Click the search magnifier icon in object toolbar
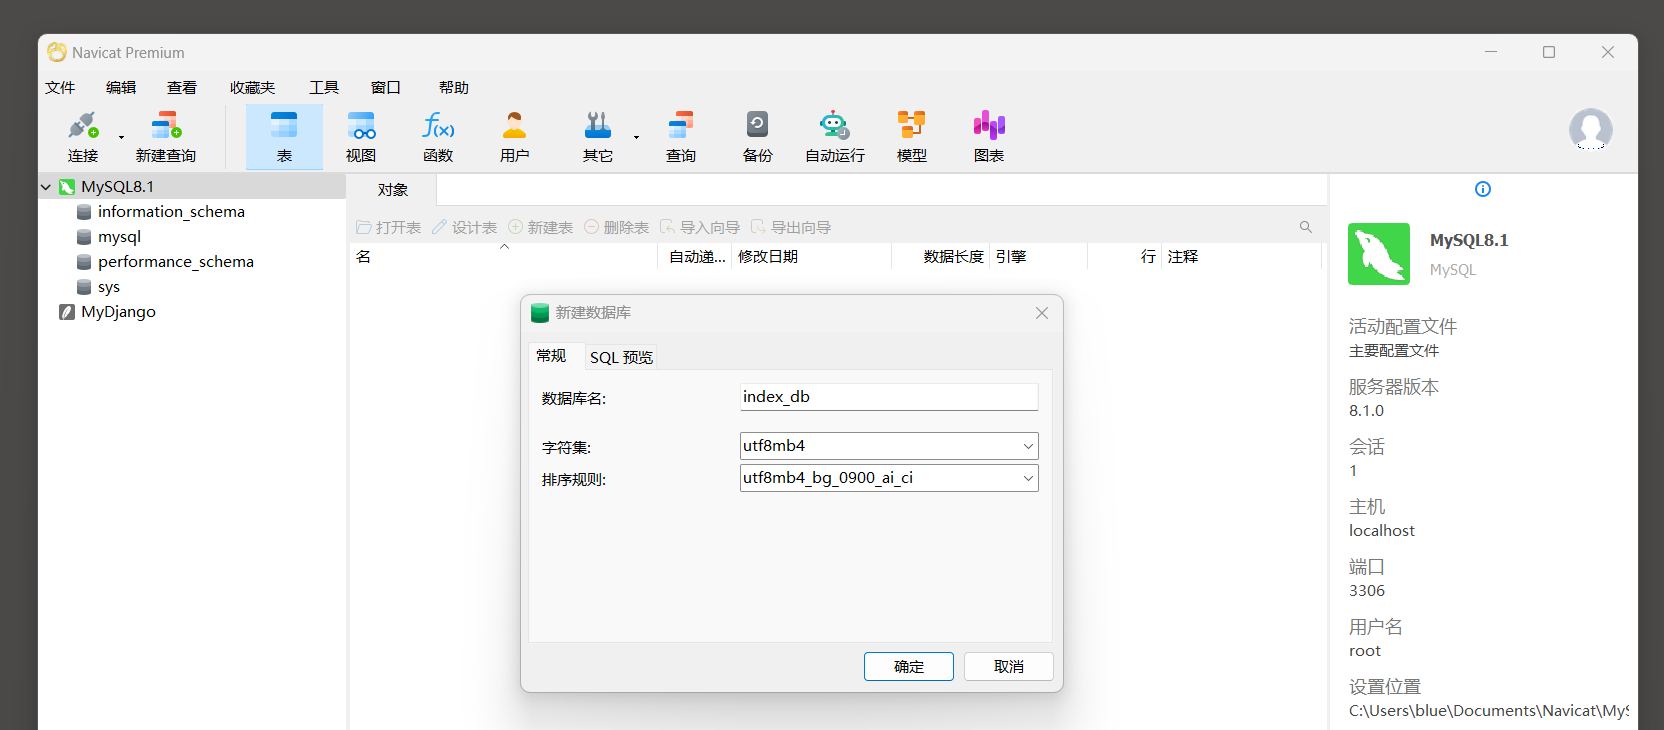 (1305, 227)
